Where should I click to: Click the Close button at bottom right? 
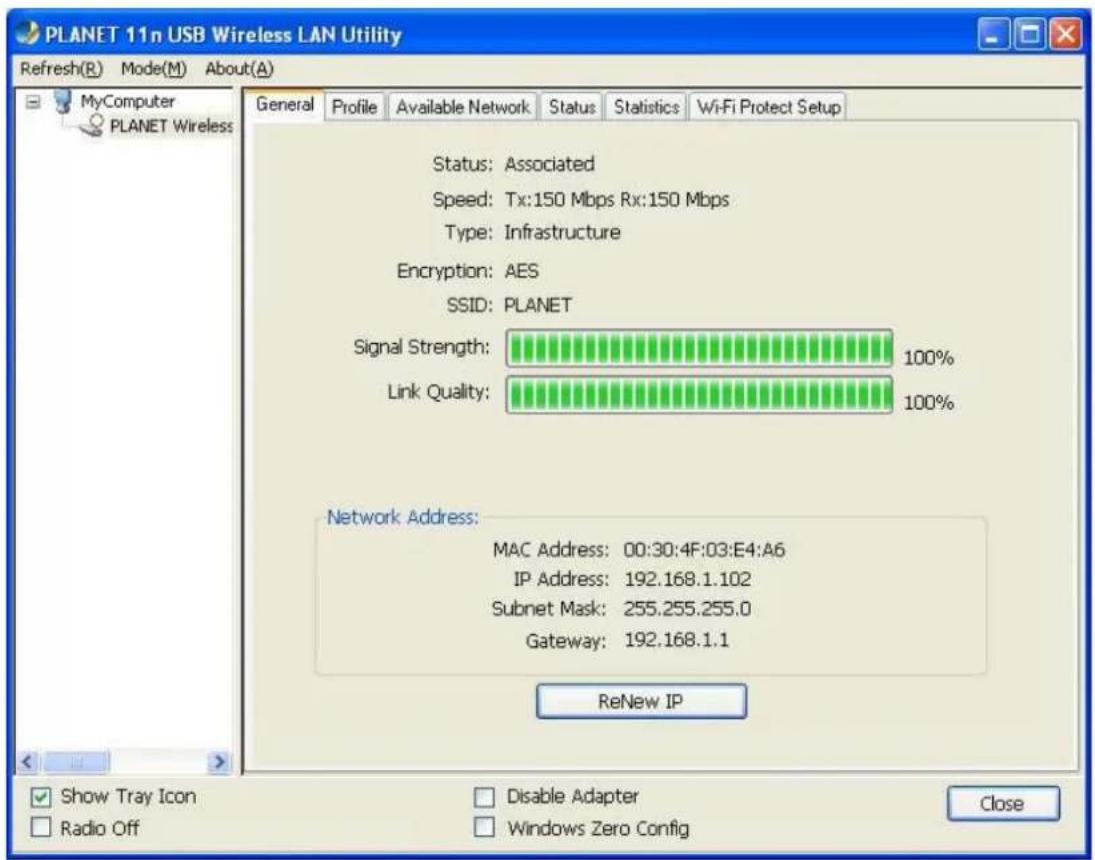(1003, 803)
